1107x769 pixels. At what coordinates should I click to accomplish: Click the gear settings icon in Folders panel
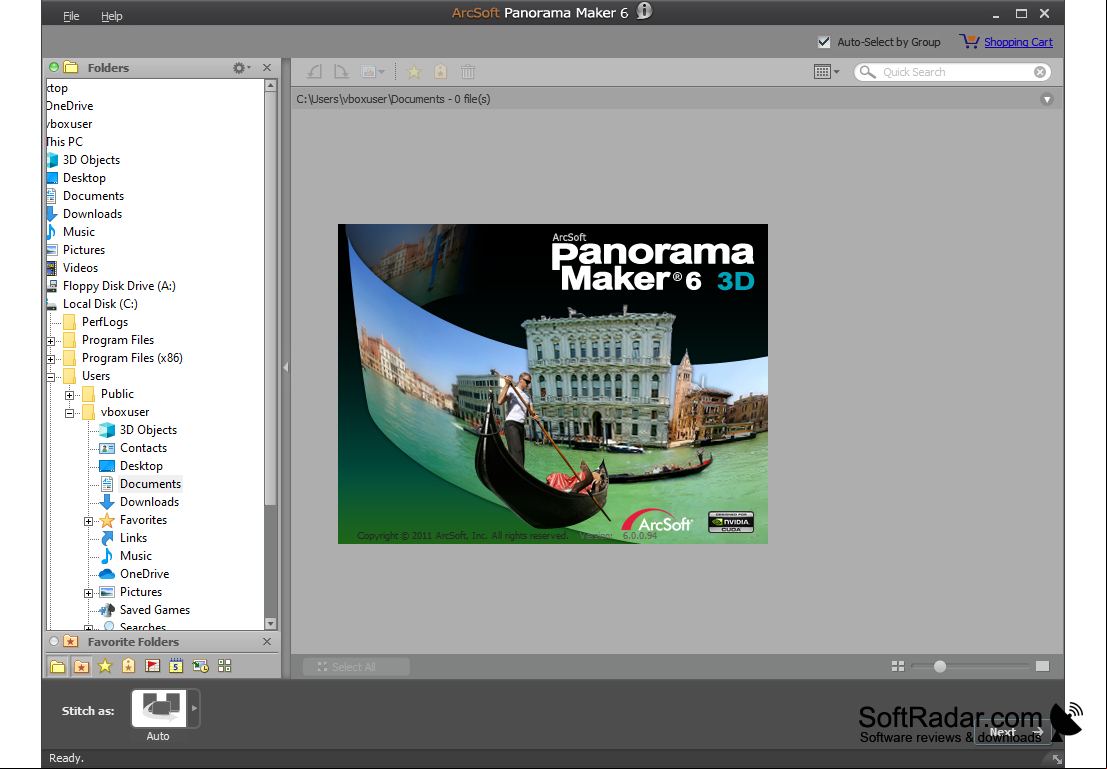point(240,68)
